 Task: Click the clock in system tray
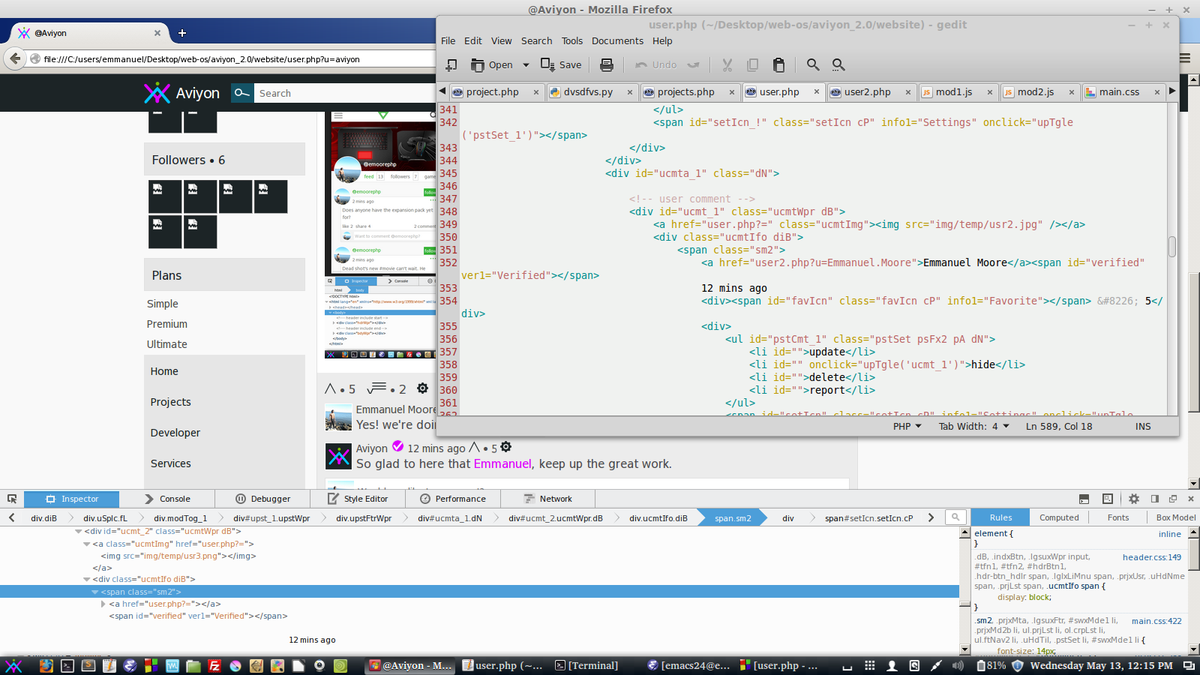tap(1100, 665)
